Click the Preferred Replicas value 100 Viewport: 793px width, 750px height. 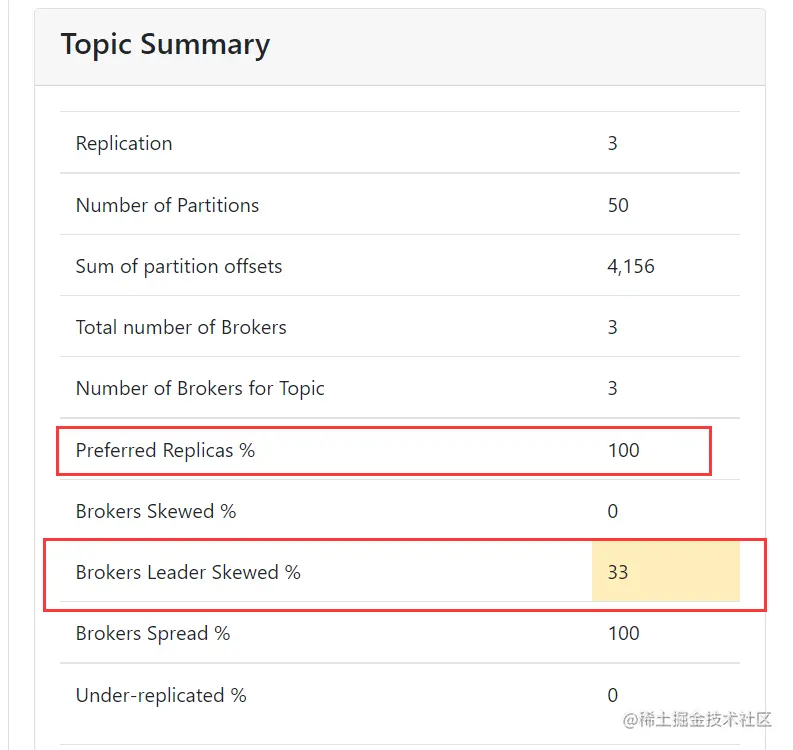point(623,450)
